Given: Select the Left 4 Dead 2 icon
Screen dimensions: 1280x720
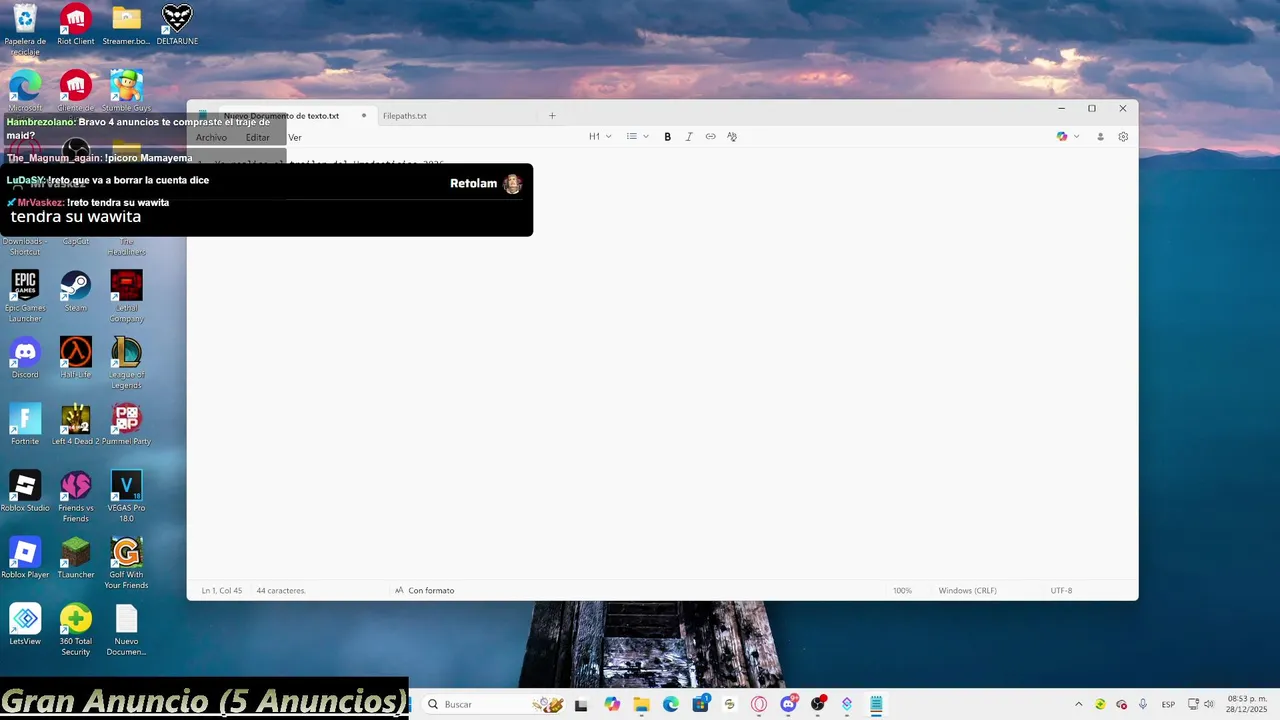Looking at the screenshot, I should [76, 425].
